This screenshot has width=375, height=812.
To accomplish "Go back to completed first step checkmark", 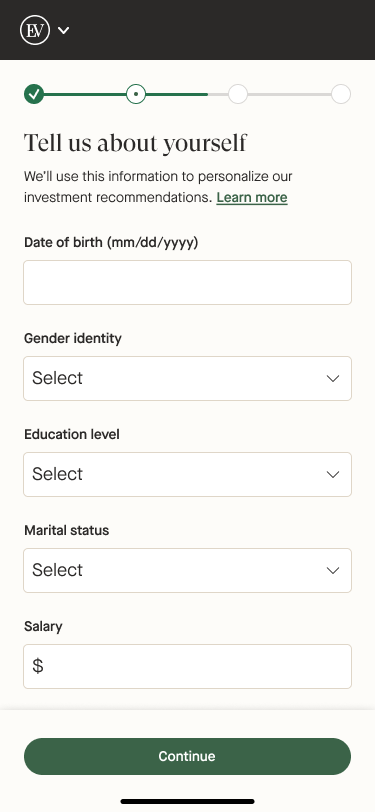I will 34,94.
